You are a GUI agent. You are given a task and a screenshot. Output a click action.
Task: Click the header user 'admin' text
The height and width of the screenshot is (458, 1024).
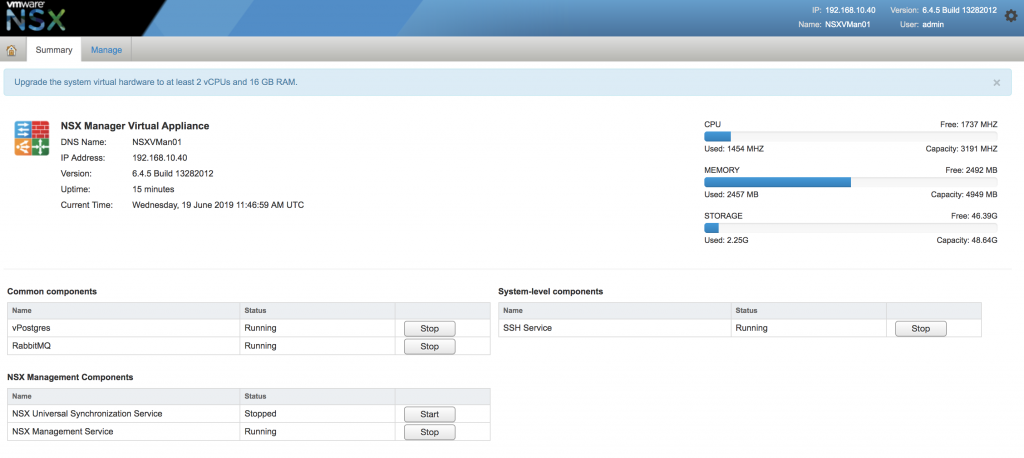pyautogui.click(x=933, y=25)
